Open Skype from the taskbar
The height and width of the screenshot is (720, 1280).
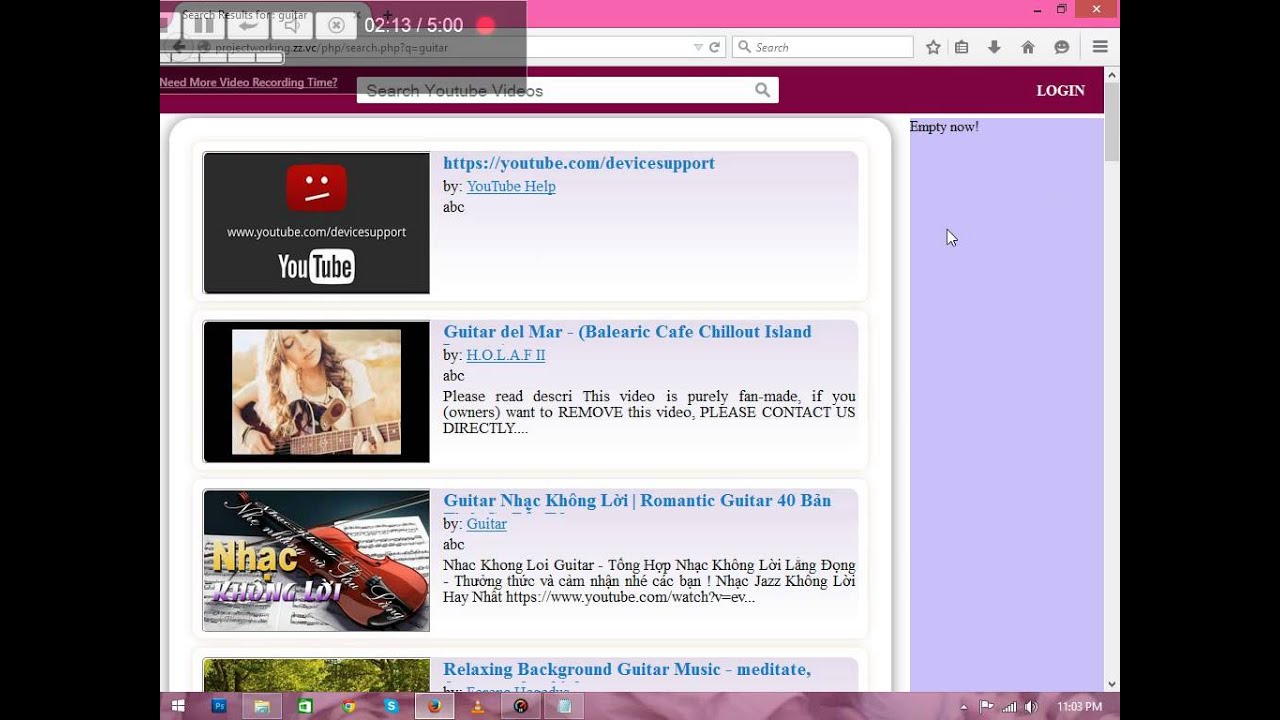[391, 706]
